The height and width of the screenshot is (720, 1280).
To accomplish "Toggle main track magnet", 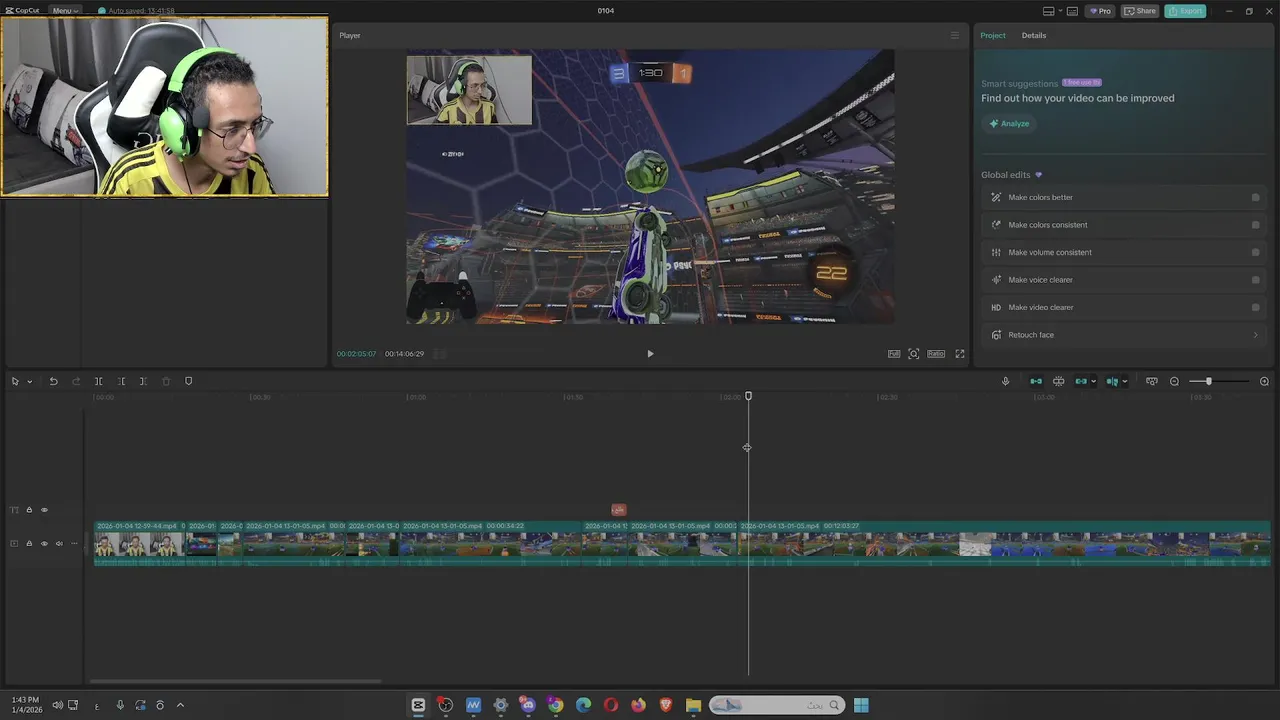I will point(1036,381).
